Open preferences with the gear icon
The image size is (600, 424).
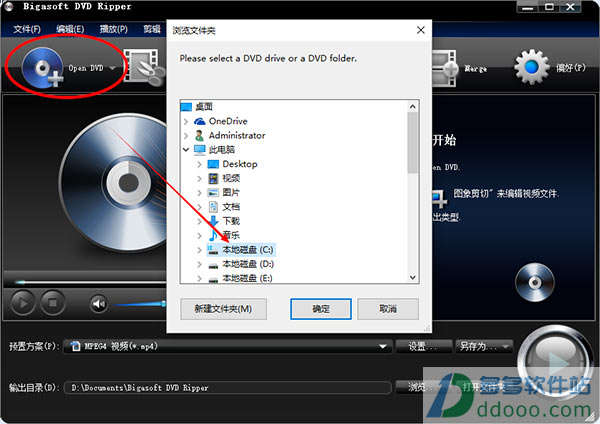coord(532,67)
